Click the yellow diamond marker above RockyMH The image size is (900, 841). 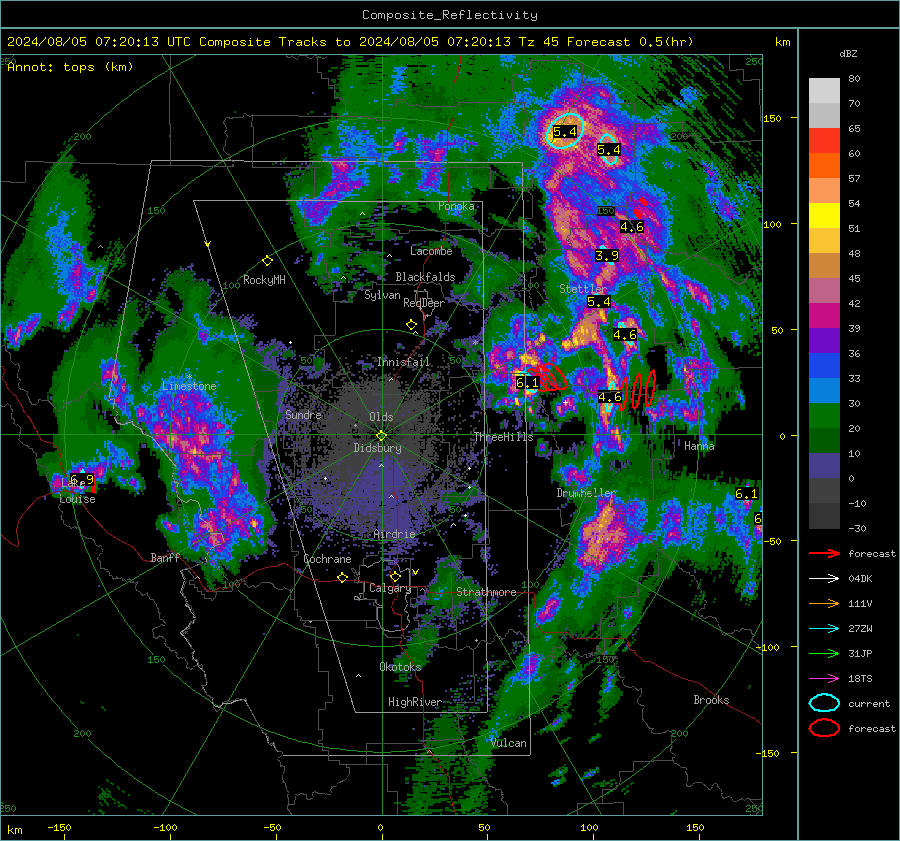coord(267,261)
